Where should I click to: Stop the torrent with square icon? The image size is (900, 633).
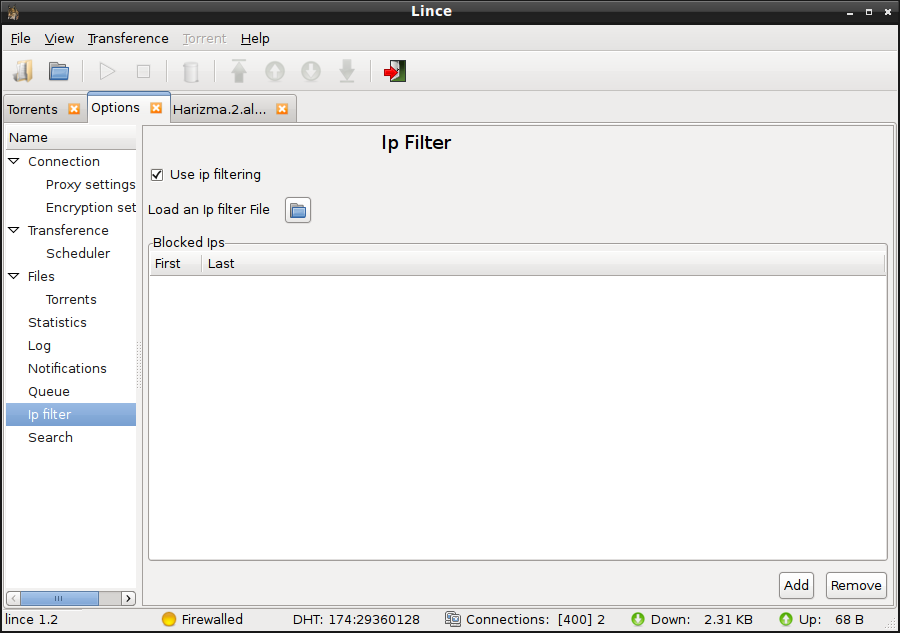143,72
